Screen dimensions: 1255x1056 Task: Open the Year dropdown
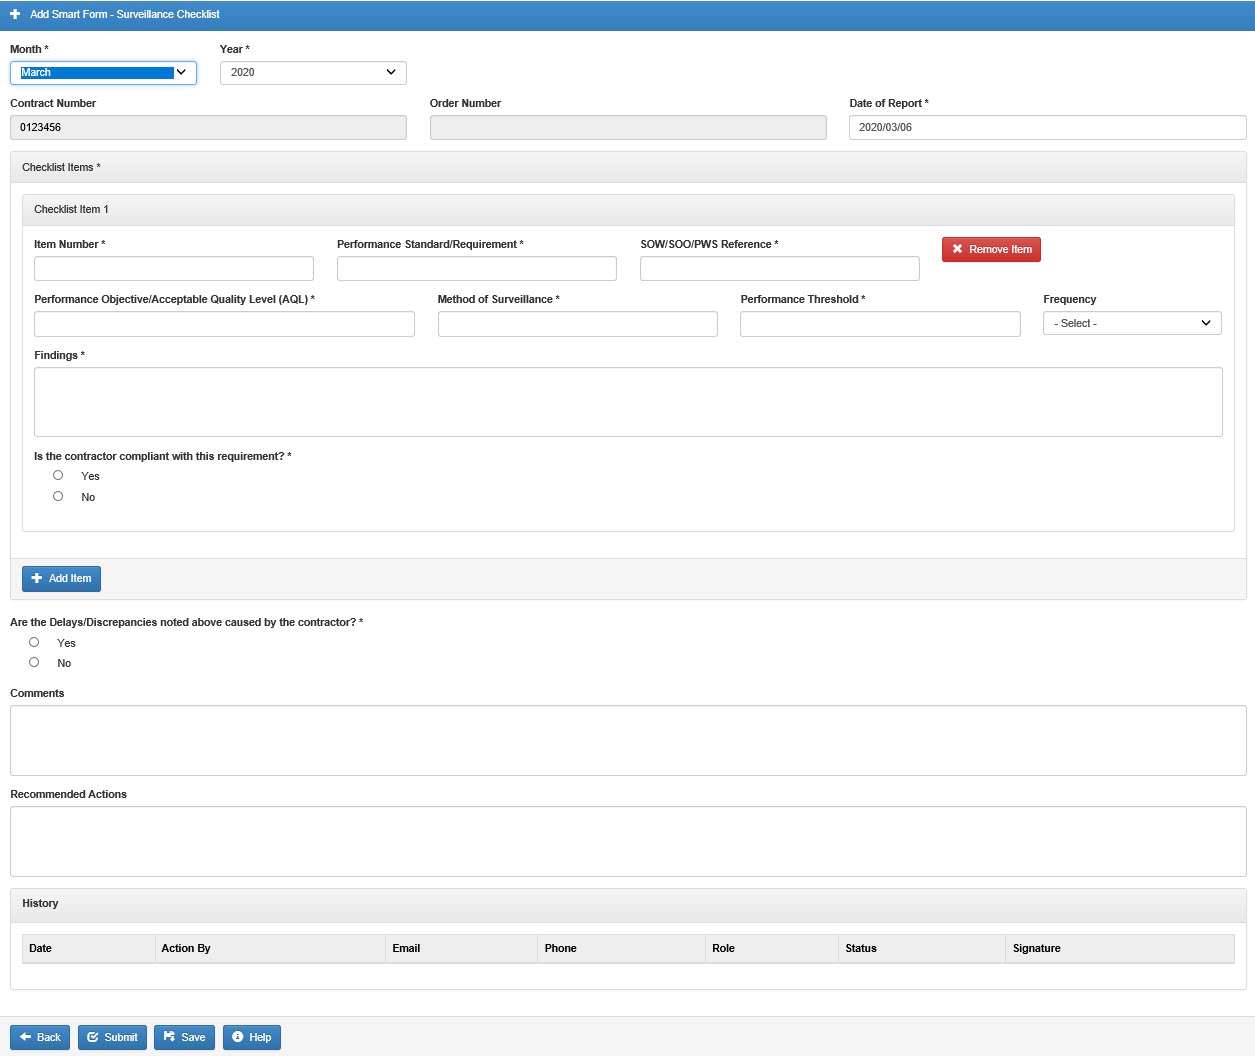coord(312,72)
